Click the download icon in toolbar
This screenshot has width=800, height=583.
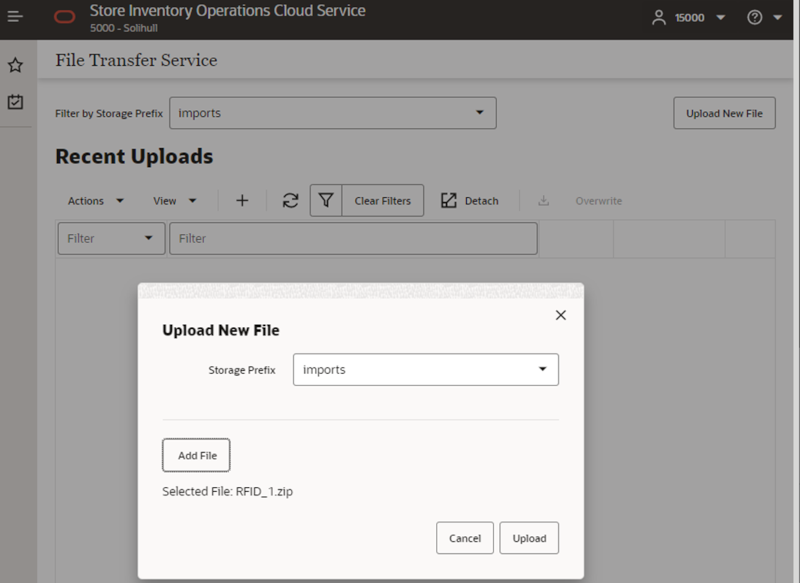pyautogui.click(x=543, y=200)
